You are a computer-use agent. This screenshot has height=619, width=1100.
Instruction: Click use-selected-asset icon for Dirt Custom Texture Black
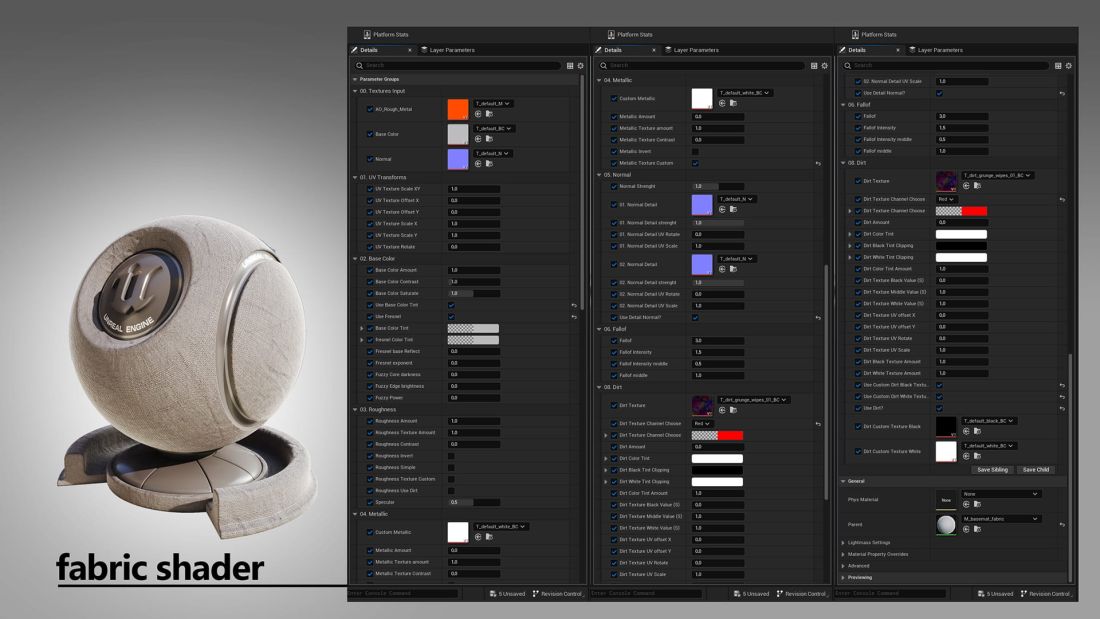click(x=966, y=431)
